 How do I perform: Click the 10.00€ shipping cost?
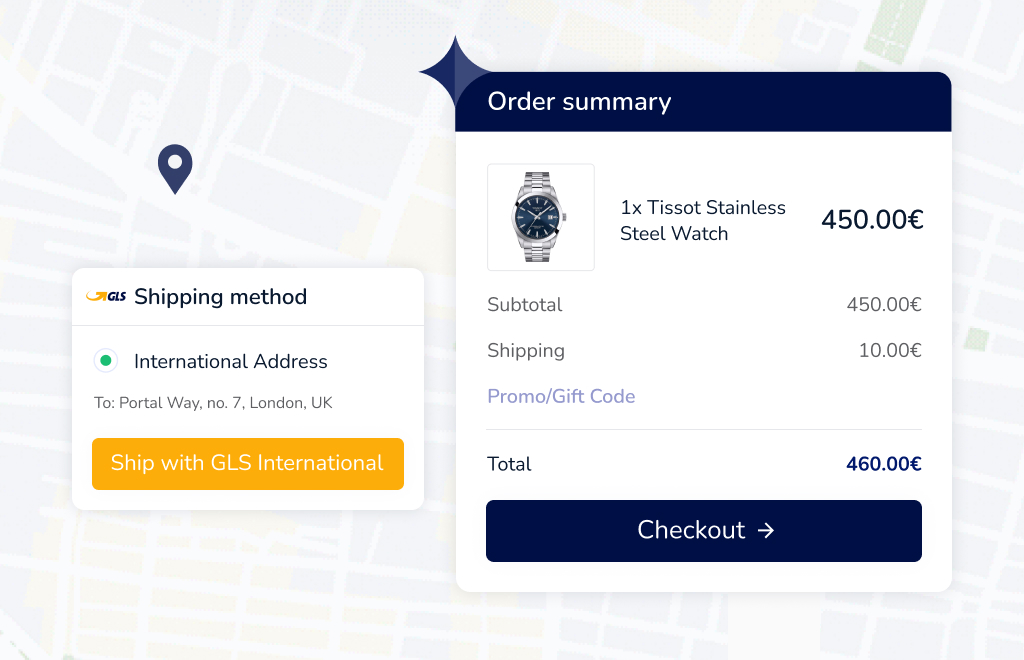point(889,350)
